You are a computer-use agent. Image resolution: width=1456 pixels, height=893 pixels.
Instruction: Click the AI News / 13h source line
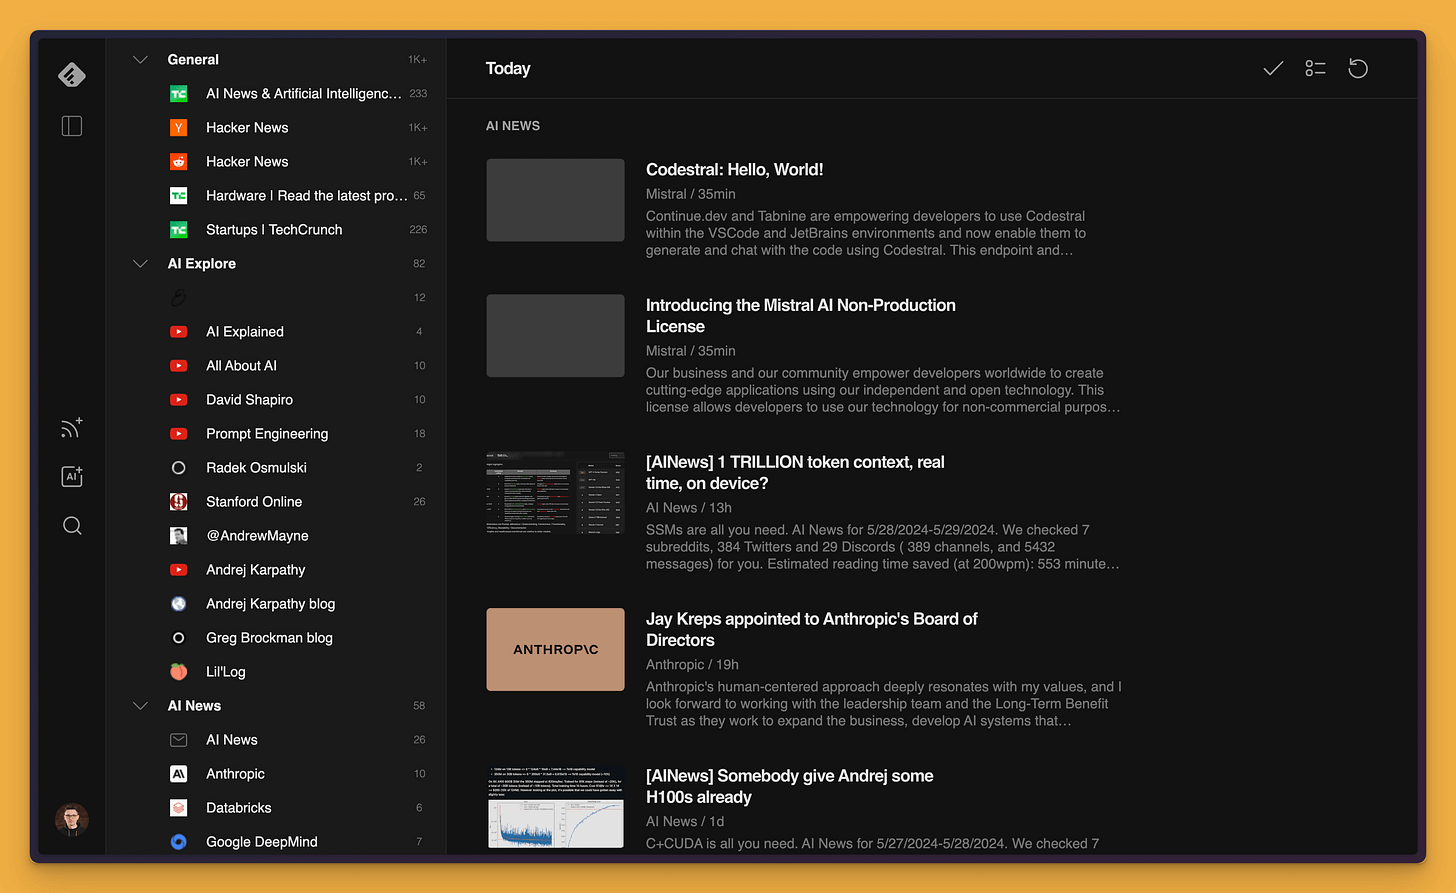(x=689, y=508)
